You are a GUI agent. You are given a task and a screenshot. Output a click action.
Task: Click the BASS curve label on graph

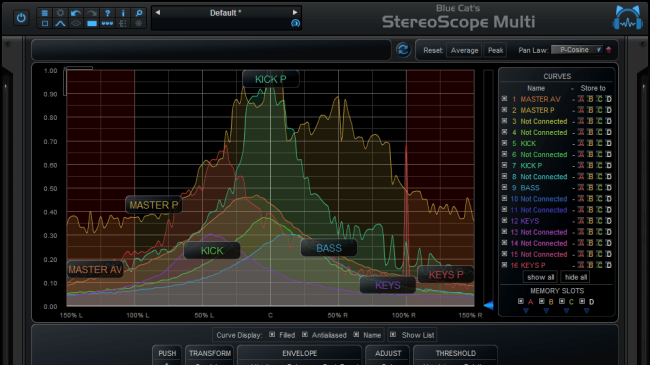329,248
